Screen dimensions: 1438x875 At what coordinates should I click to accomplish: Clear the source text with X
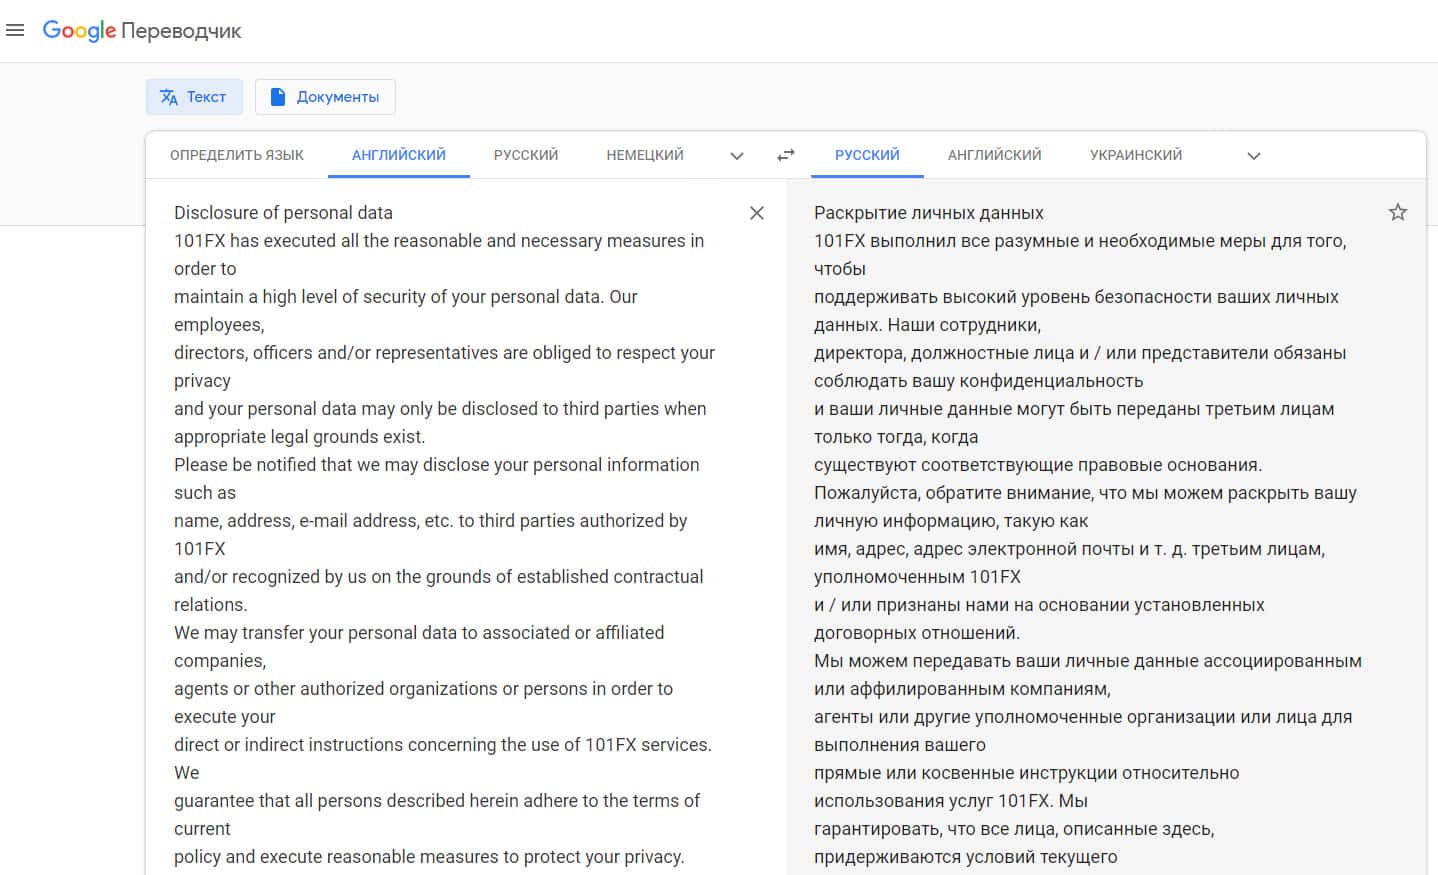(757, 213)
